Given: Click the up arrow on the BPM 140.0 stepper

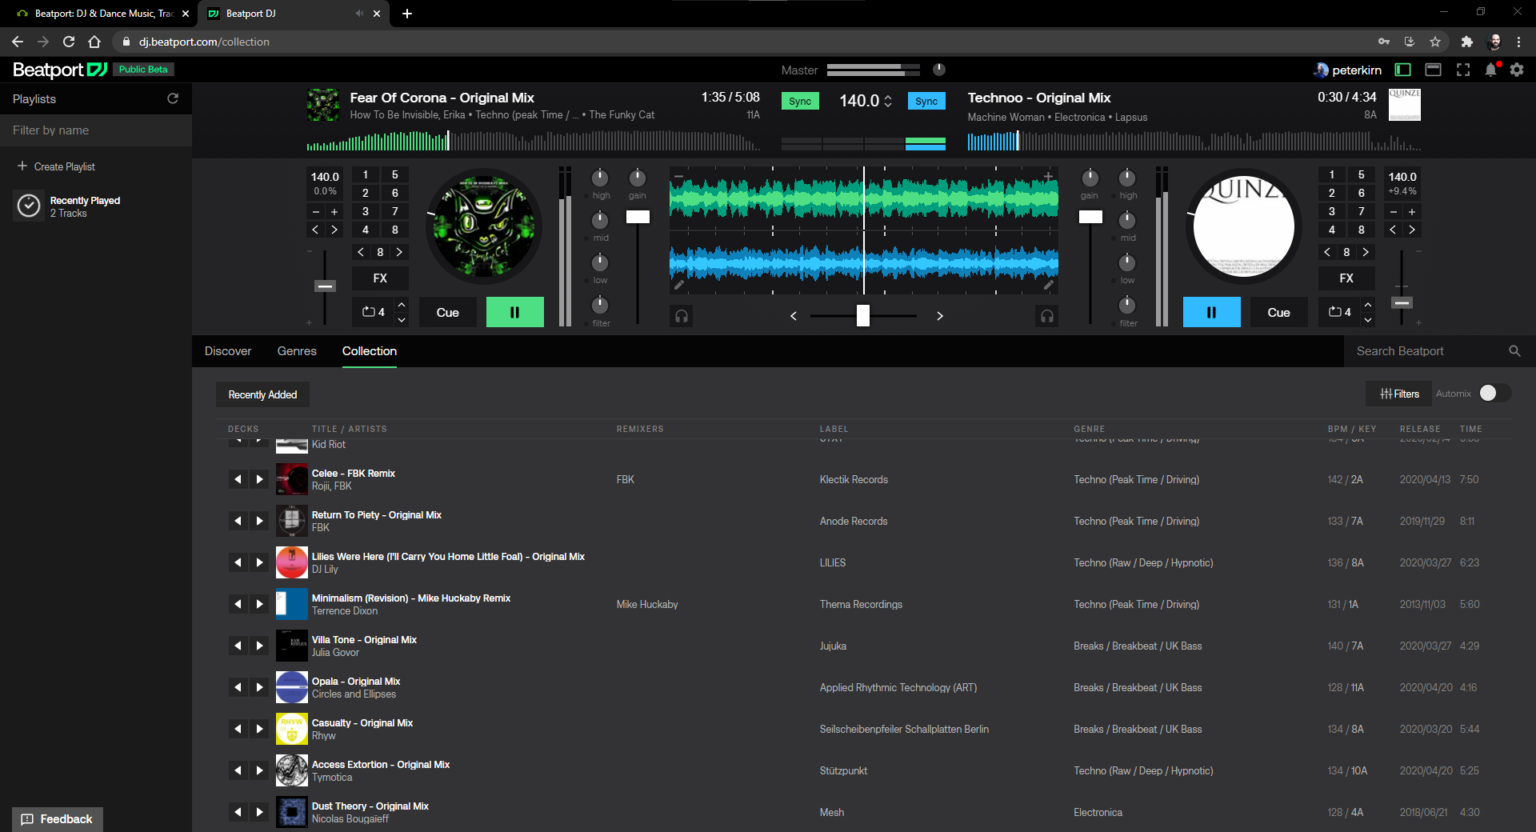Looking at the screenshot, I should pos(886,95).
